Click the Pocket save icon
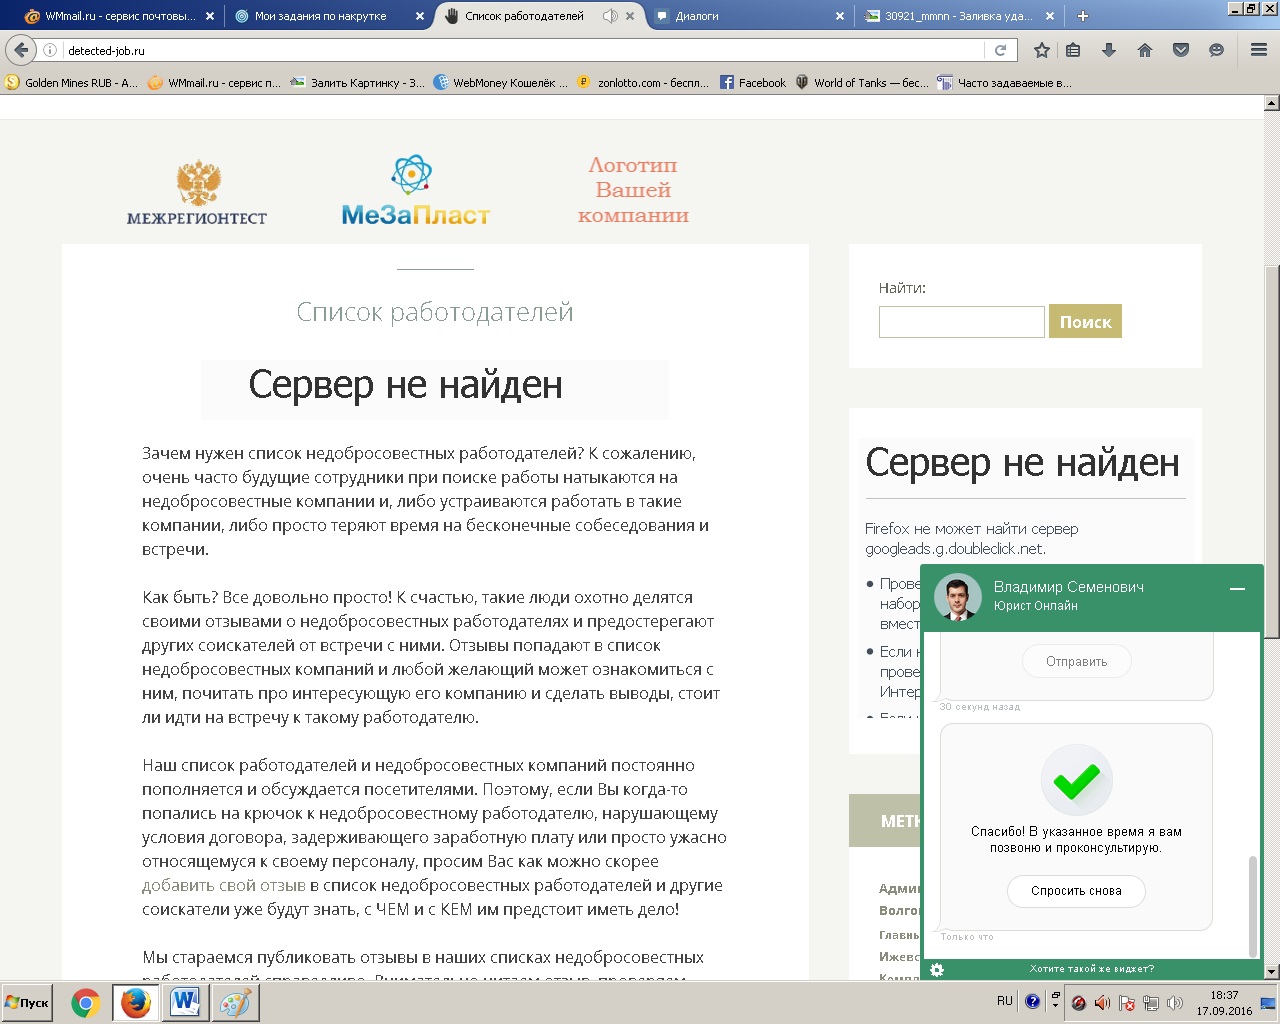Screen dimensions: 1280x1024 [x=1181, y=50]
